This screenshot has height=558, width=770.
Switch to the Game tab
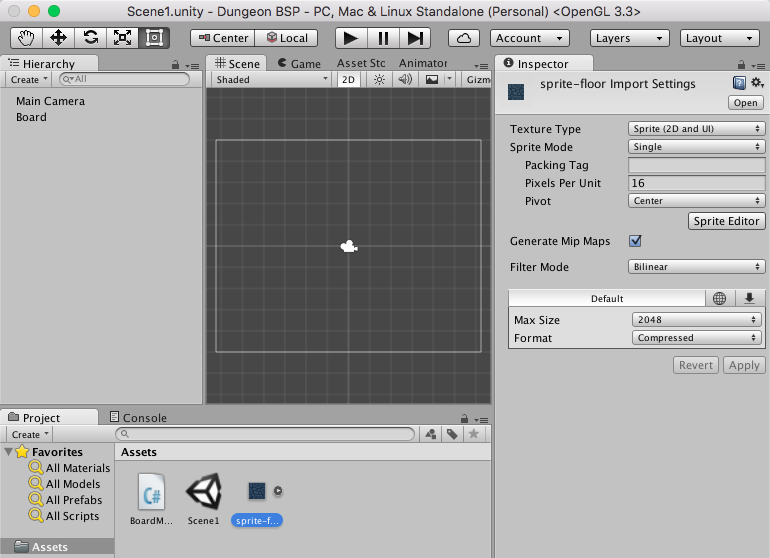click(299, 63)
